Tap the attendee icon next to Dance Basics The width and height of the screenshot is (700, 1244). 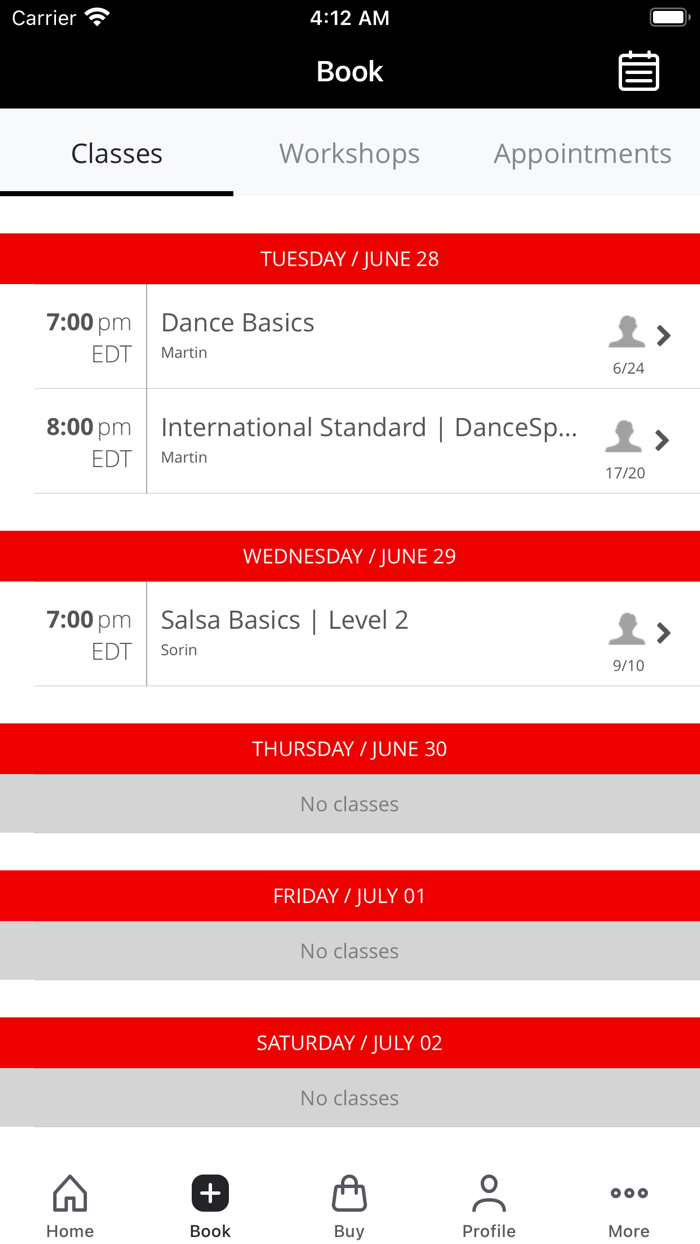click(626, 330)
